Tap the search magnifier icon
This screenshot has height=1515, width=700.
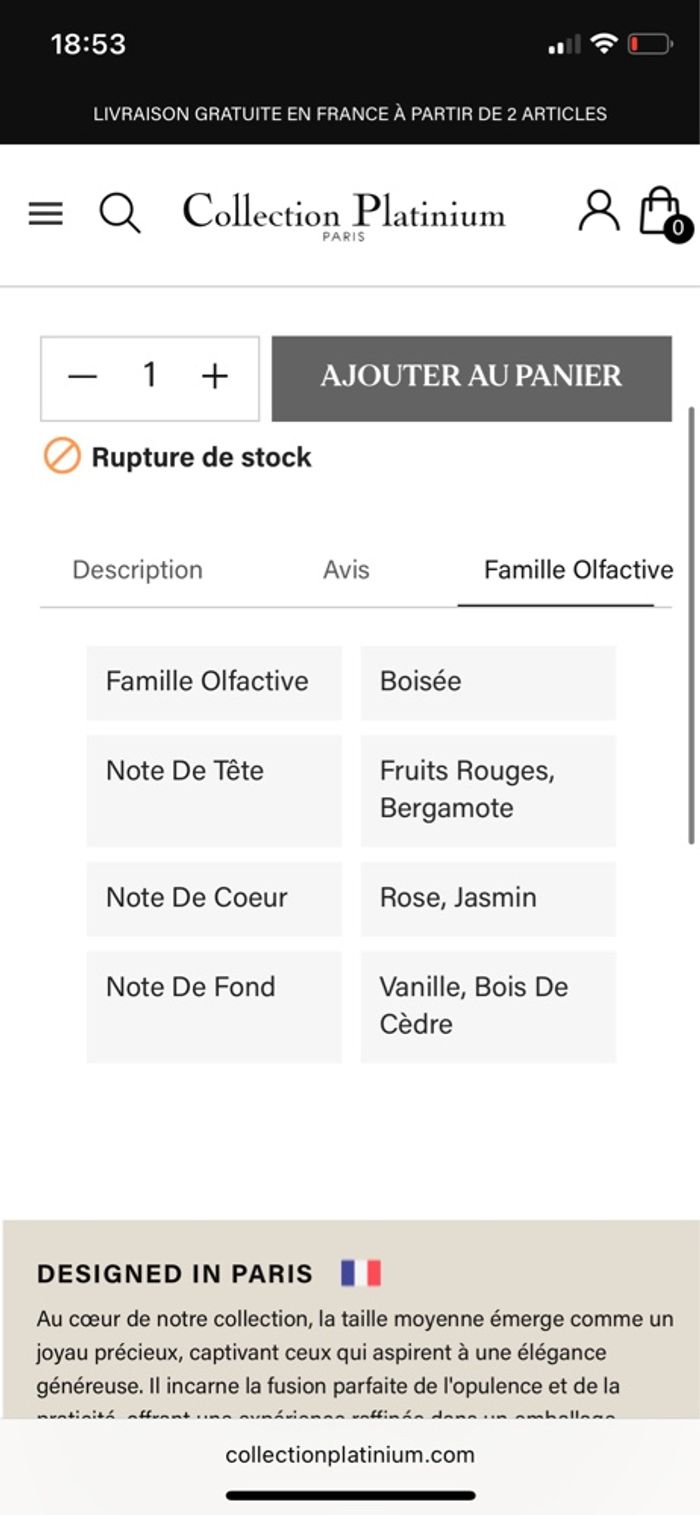pyautogui.click(x=120, y=213)
